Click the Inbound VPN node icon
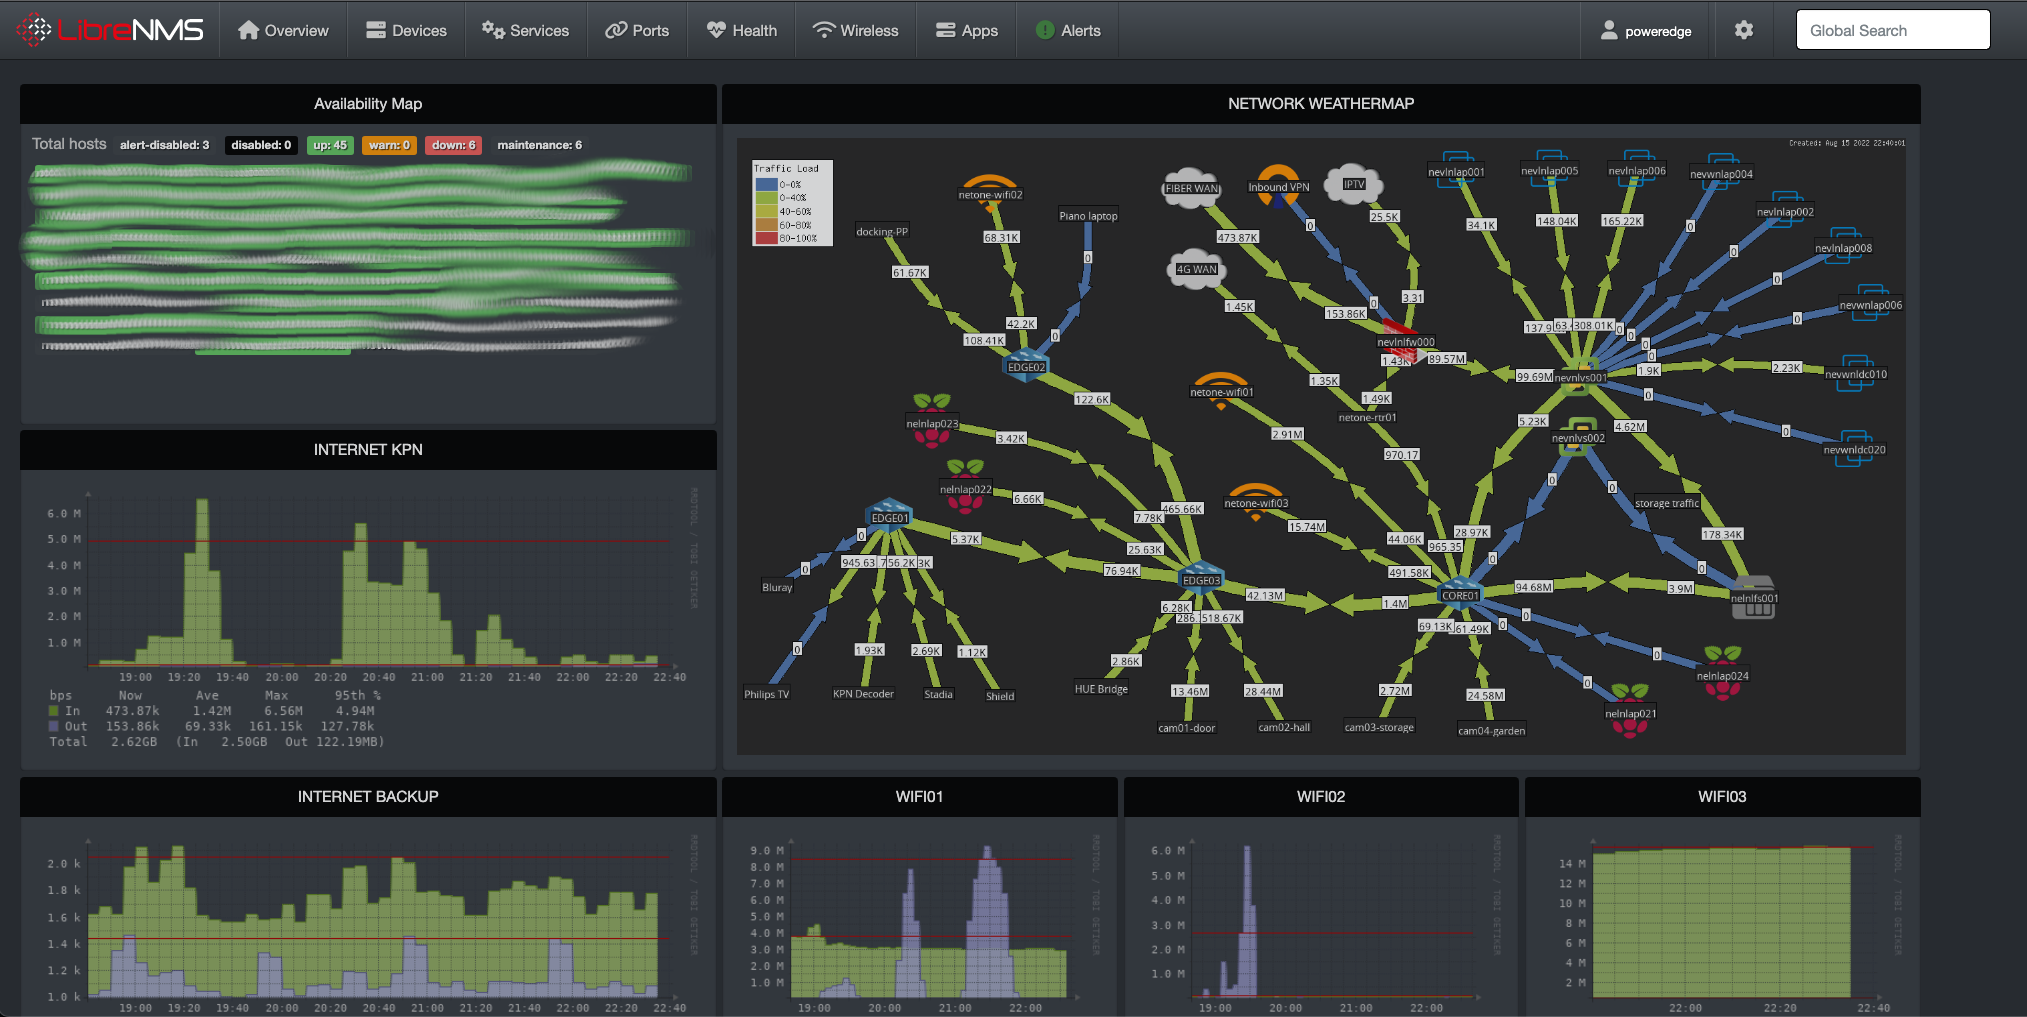Viewport: 2027px width, 1017px height. 1278,186
